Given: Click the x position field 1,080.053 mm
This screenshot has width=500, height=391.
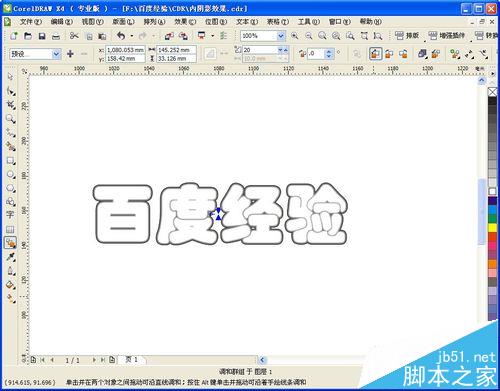Looking at the screenshot, I should [x=125, y=50].
